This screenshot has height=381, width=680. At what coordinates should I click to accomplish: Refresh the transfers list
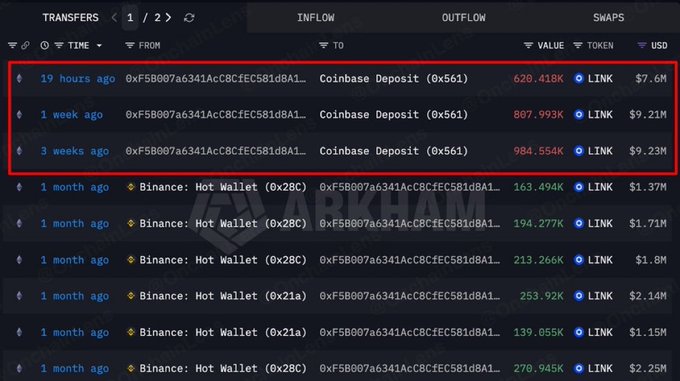tap(189, 18)
